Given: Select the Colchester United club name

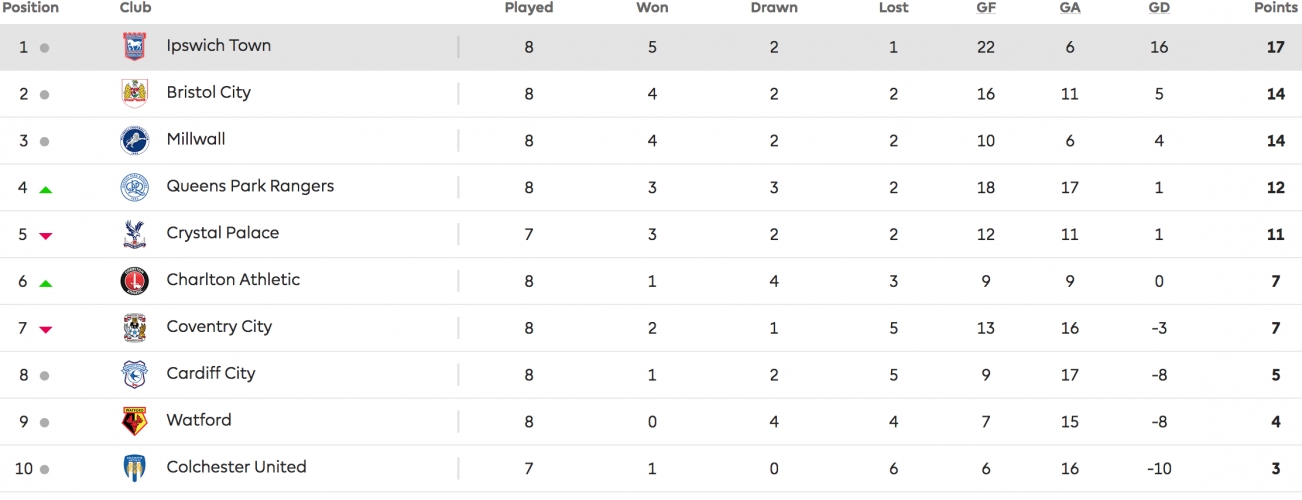Looking at the screenshot, I should pos(236,467).
